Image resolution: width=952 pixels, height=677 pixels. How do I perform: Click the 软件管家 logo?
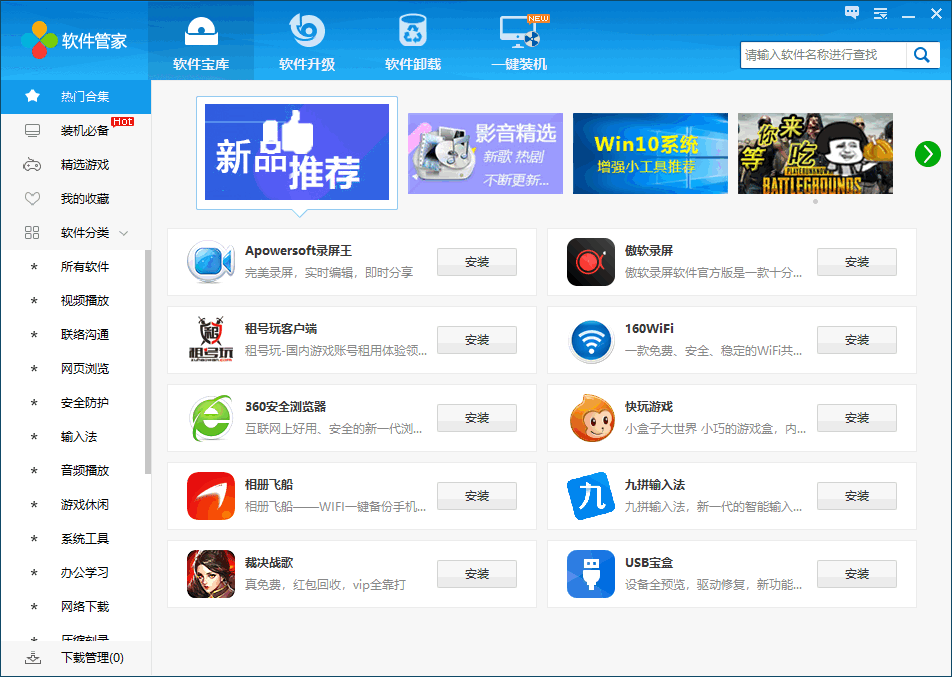(74, 40)
